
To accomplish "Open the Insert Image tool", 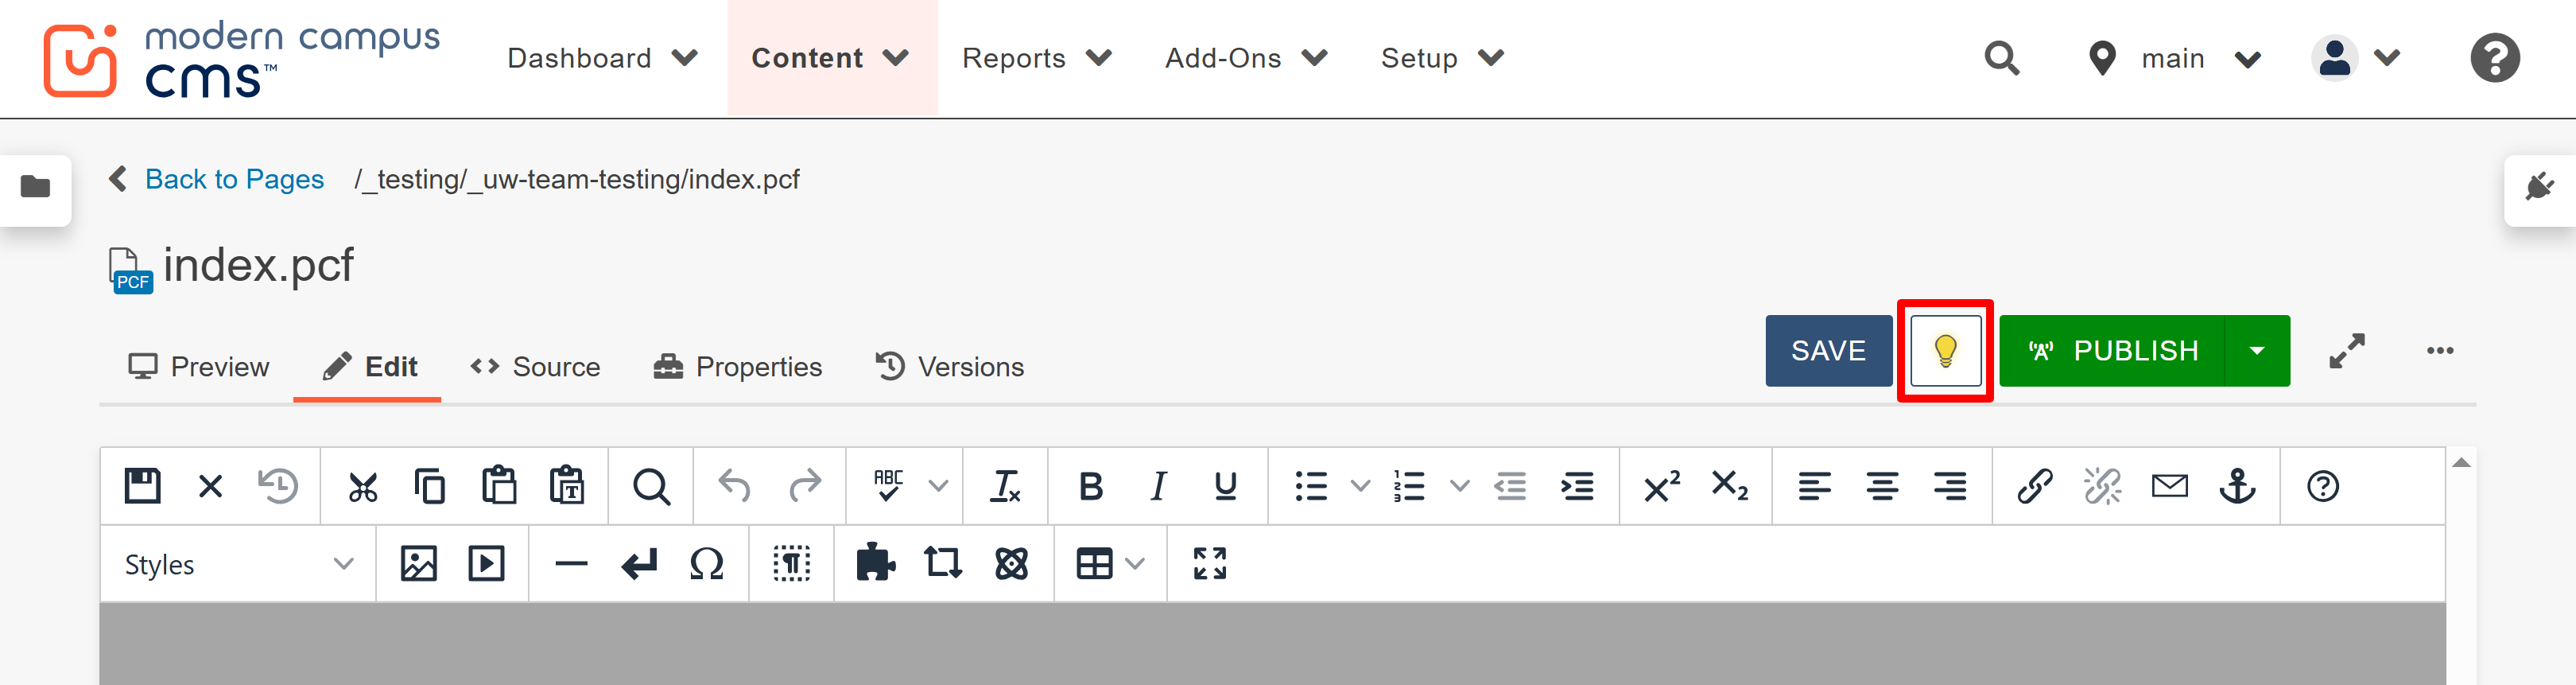I will [419, 563].
